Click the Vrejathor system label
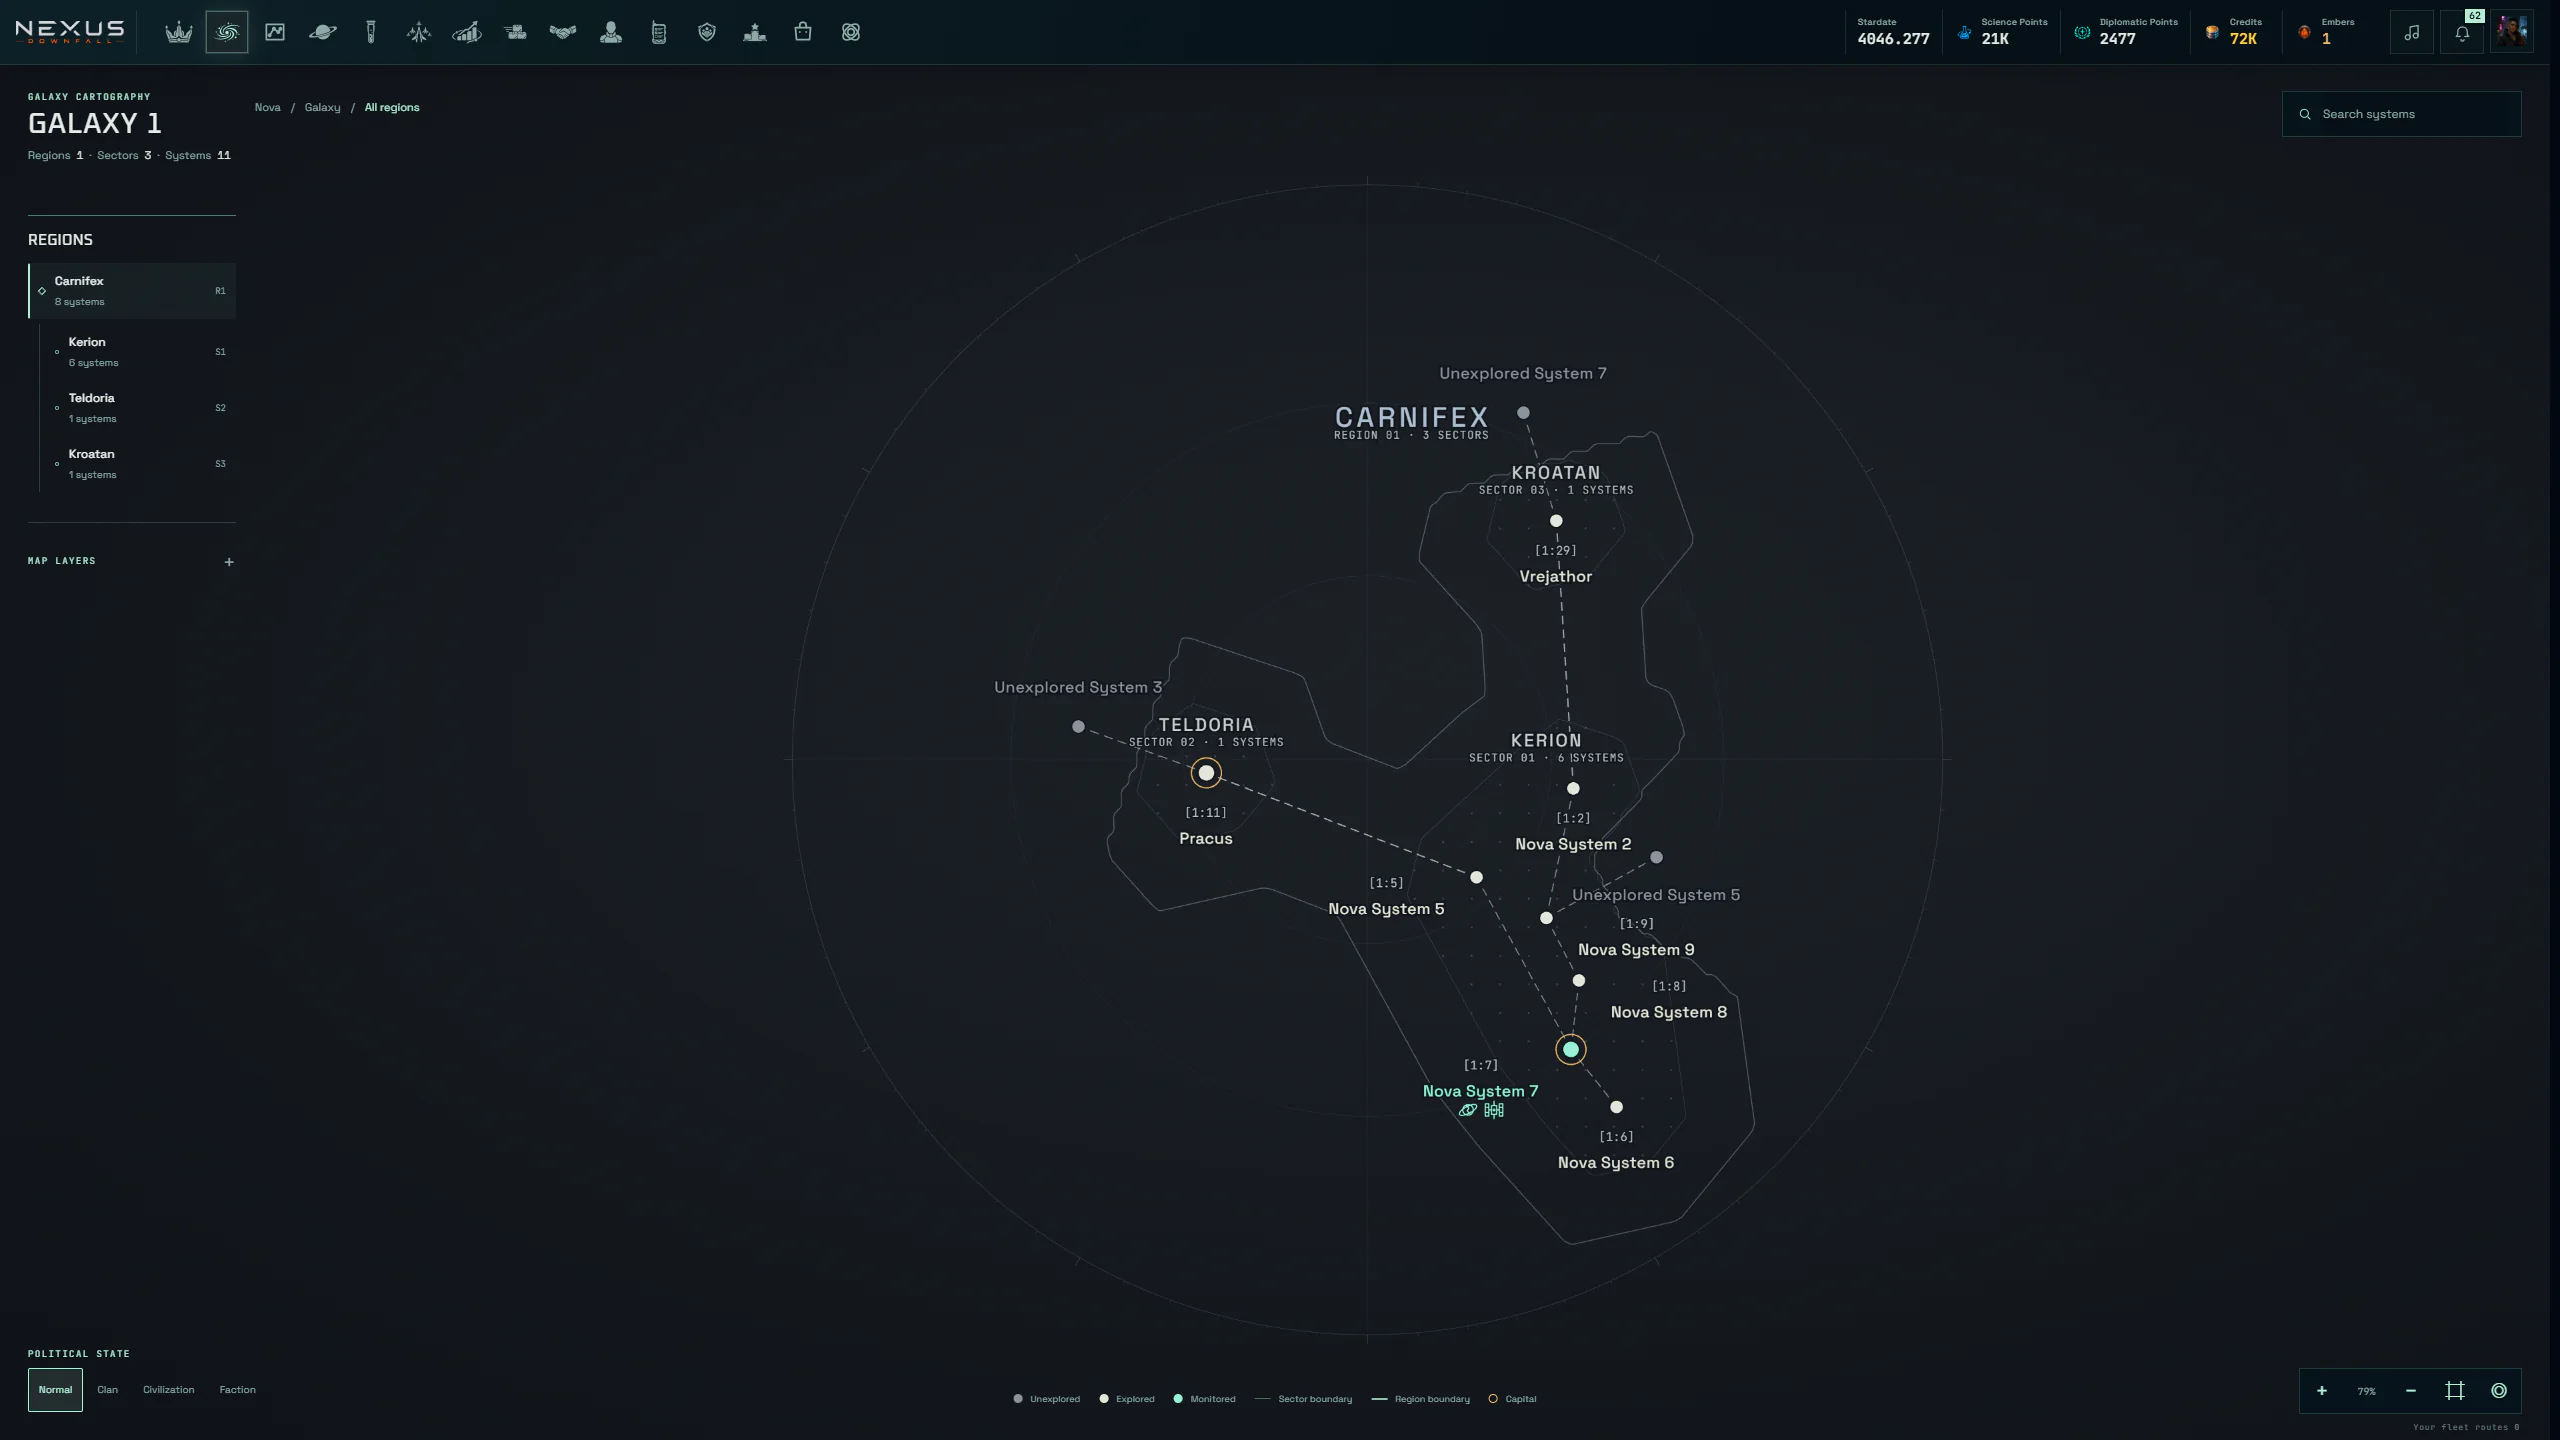Image resolution: width=2560 pixels, height=1440 pixels. click(1556, 576)
